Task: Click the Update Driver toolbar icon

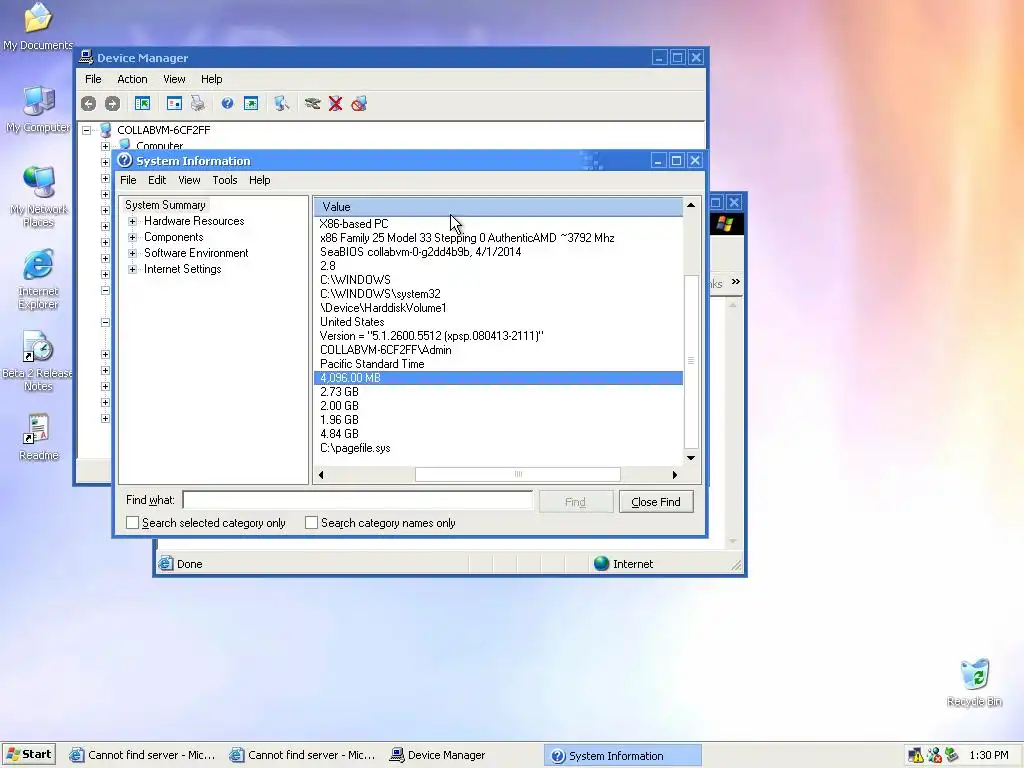Action: tap(312, 103)
